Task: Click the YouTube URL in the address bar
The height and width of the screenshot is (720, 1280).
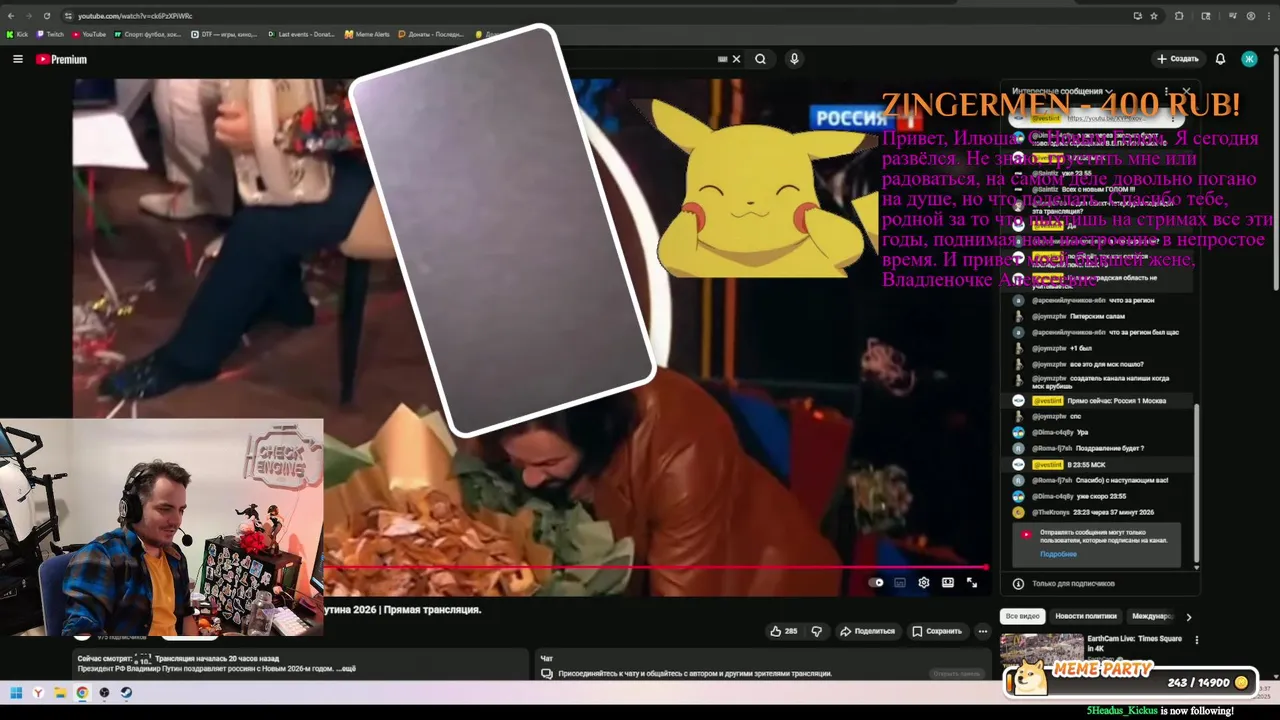Action: 135,16
